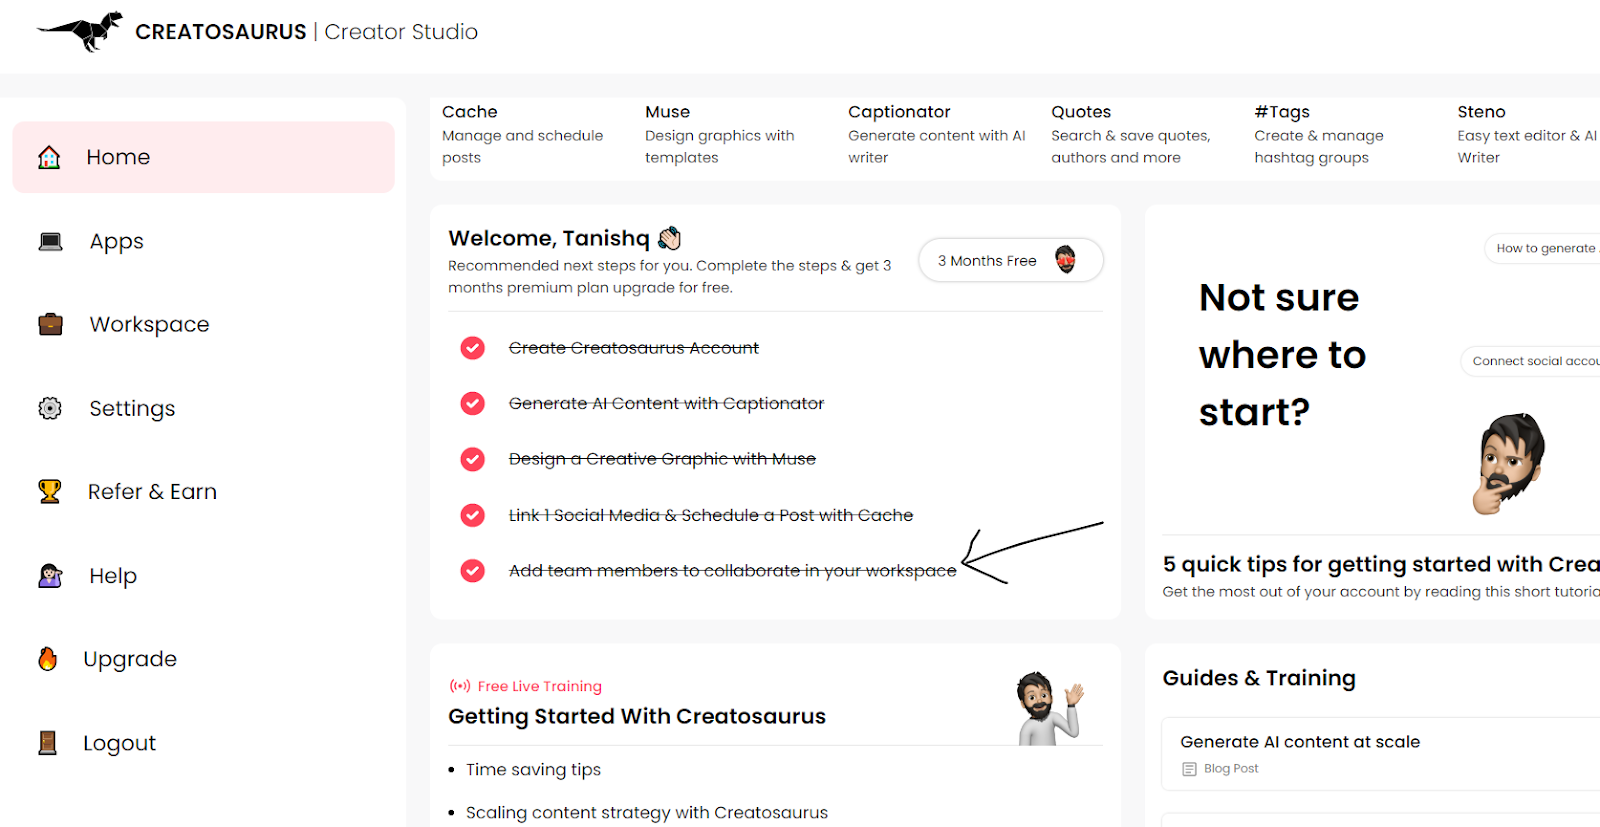The width and height of the screenshot is (1600, 827).
Task: Open Add team members to collaborate step
Action: 733,570
